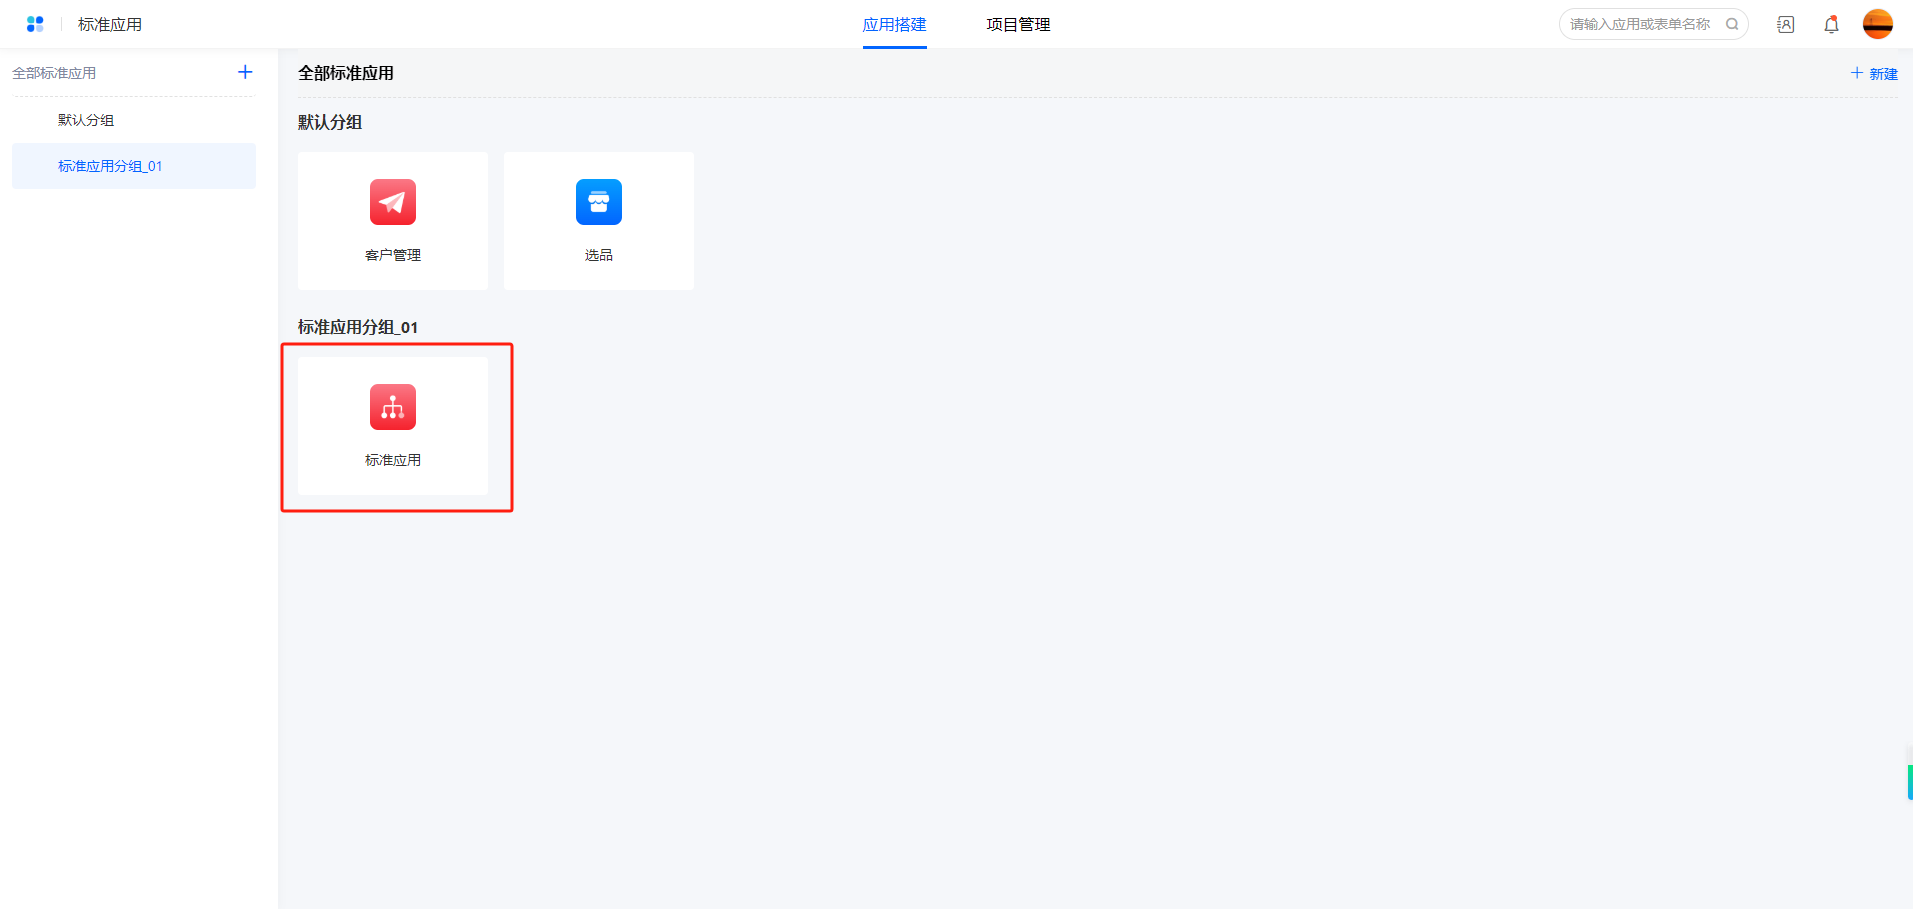Open the blue 选品 shop icon
The width and height of the screenshot is (1913, 909).
point(598,202)
